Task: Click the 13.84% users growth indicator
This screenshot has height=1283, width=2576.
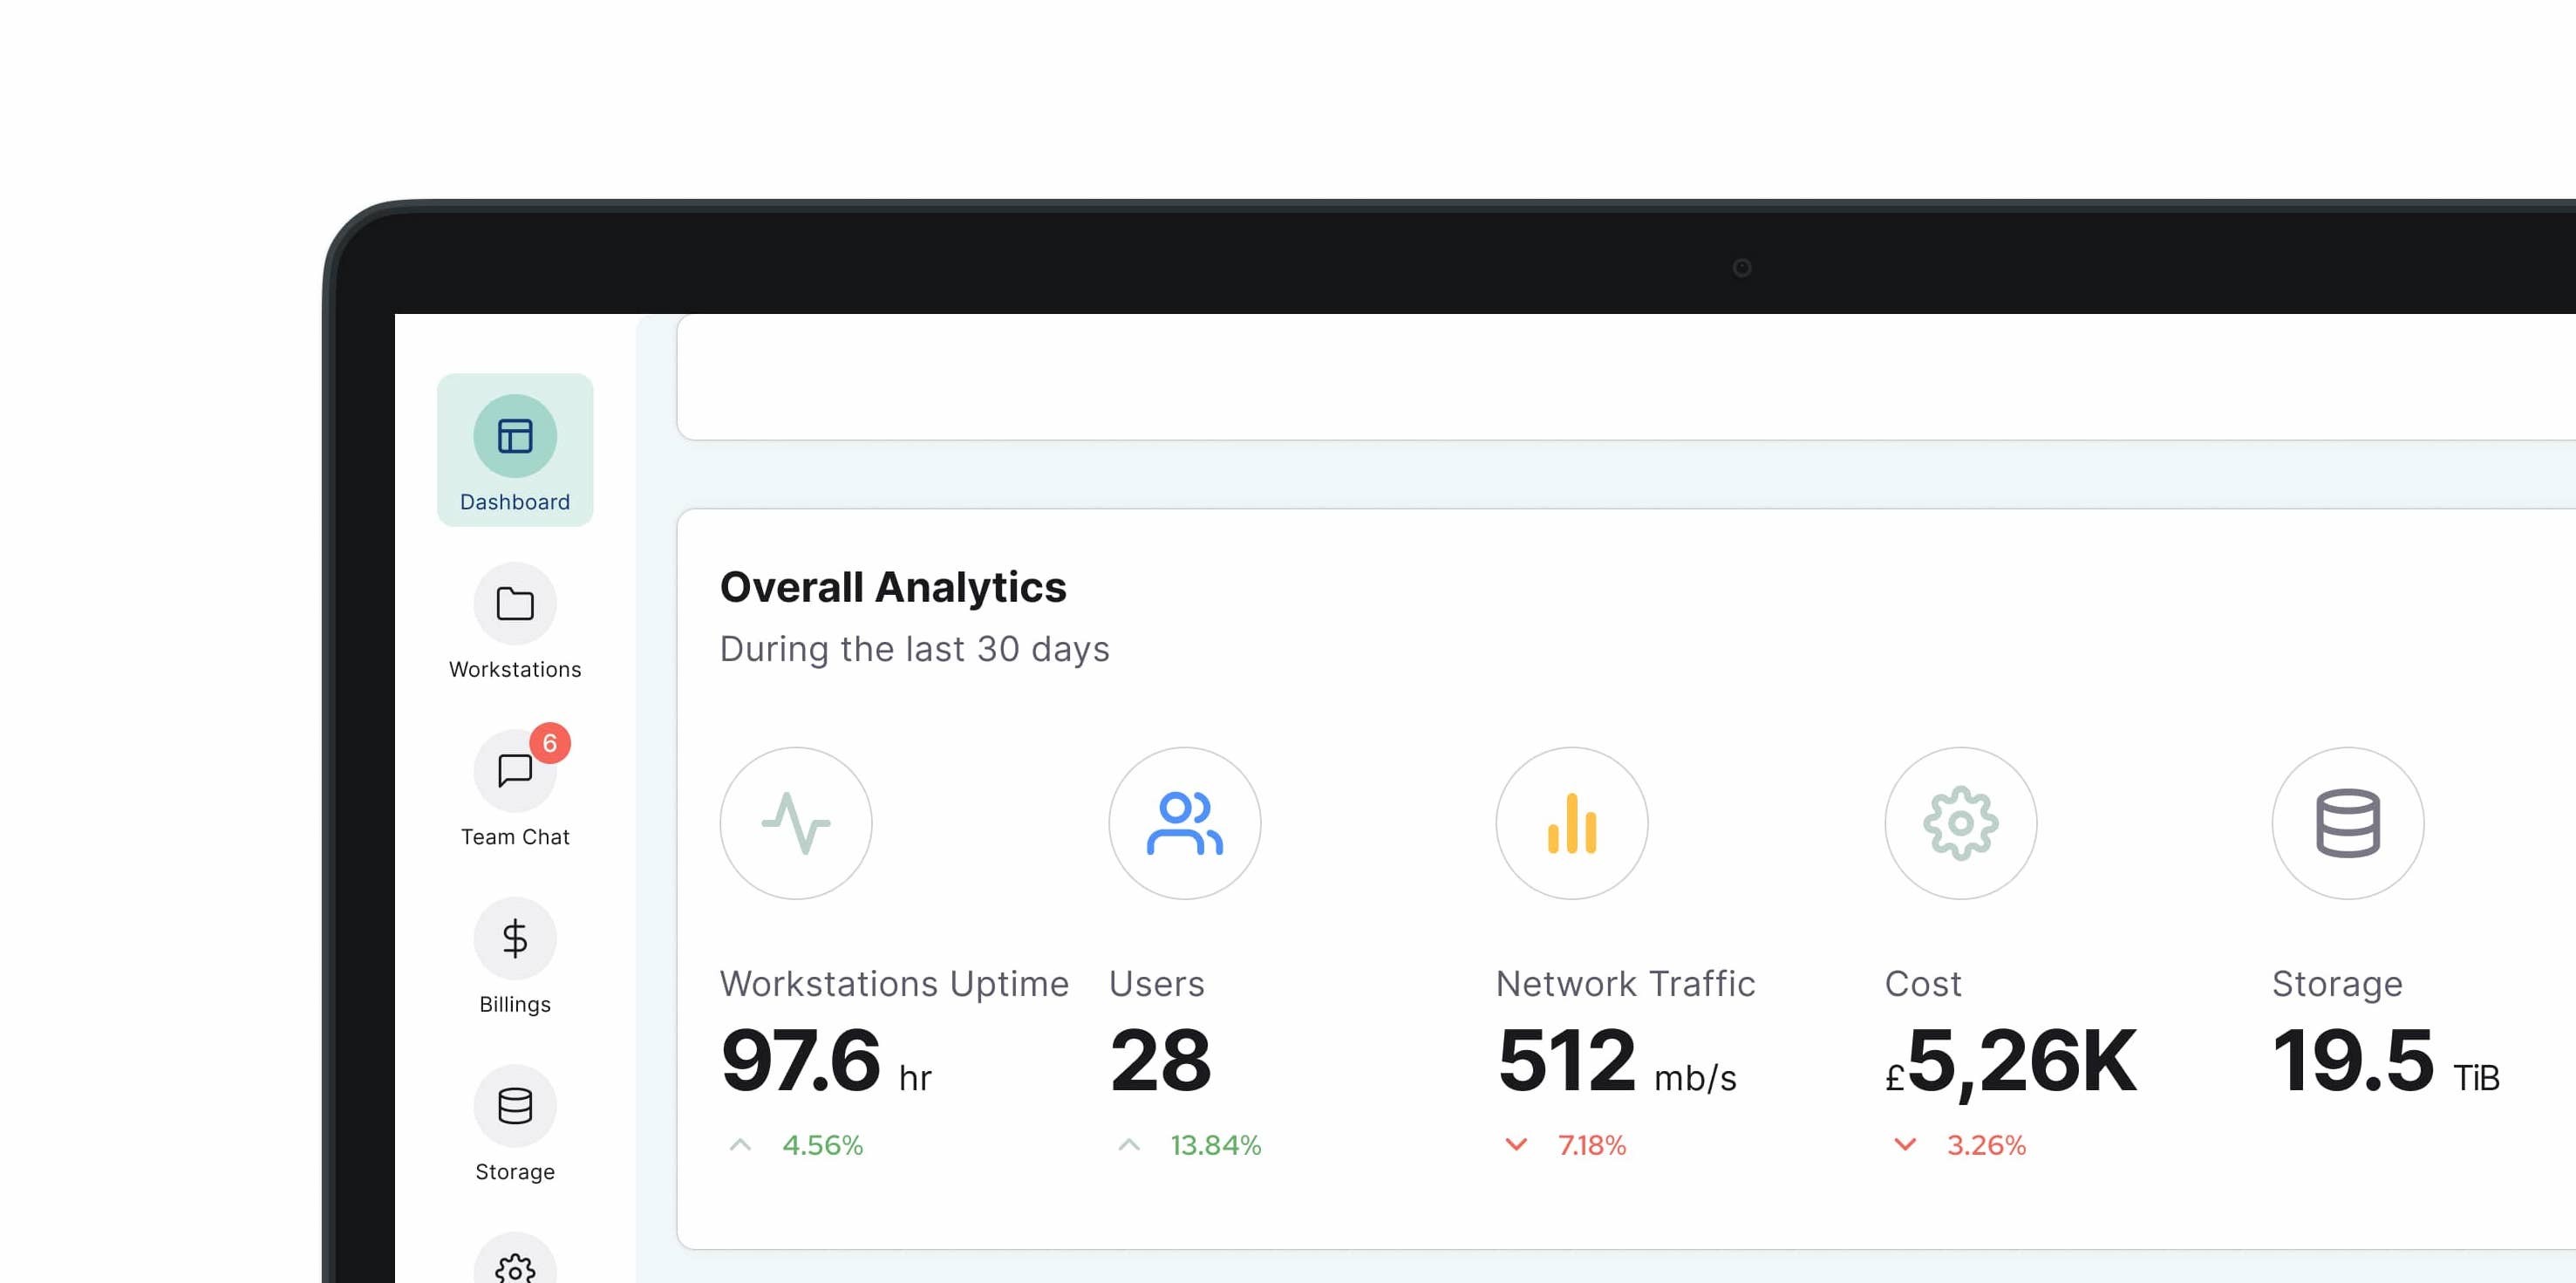Action: point(1216,1145)
